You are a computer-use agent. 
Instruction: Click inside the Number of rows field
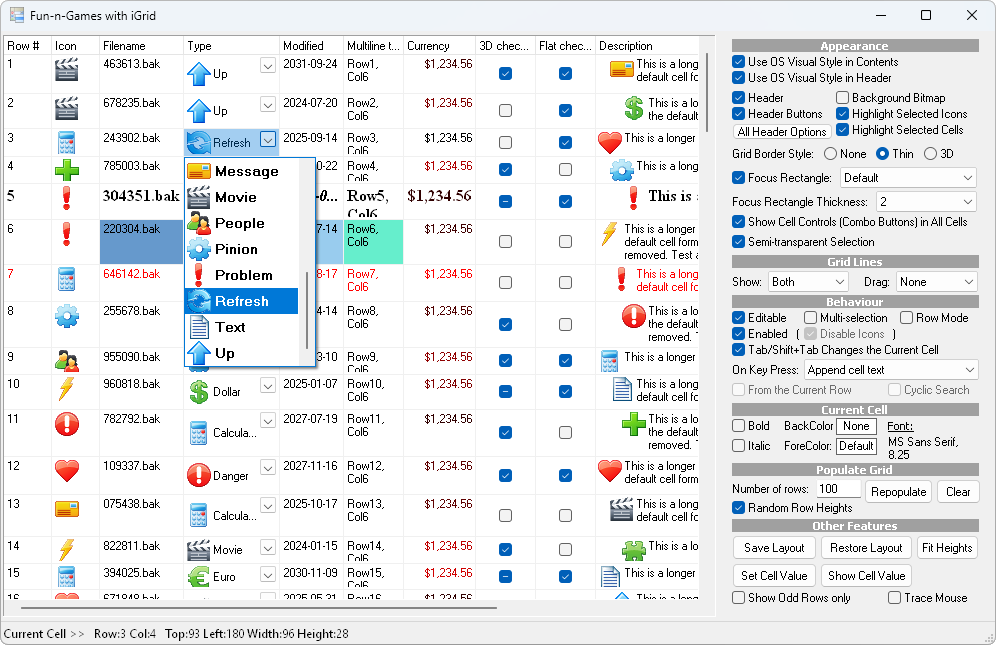click(838, 488)
